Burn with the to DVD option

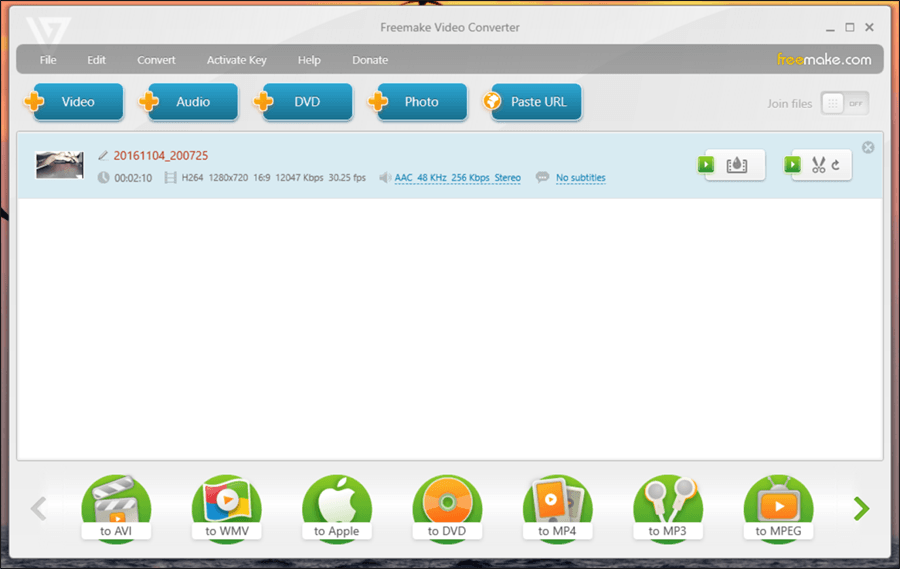[x=447, y=508]
